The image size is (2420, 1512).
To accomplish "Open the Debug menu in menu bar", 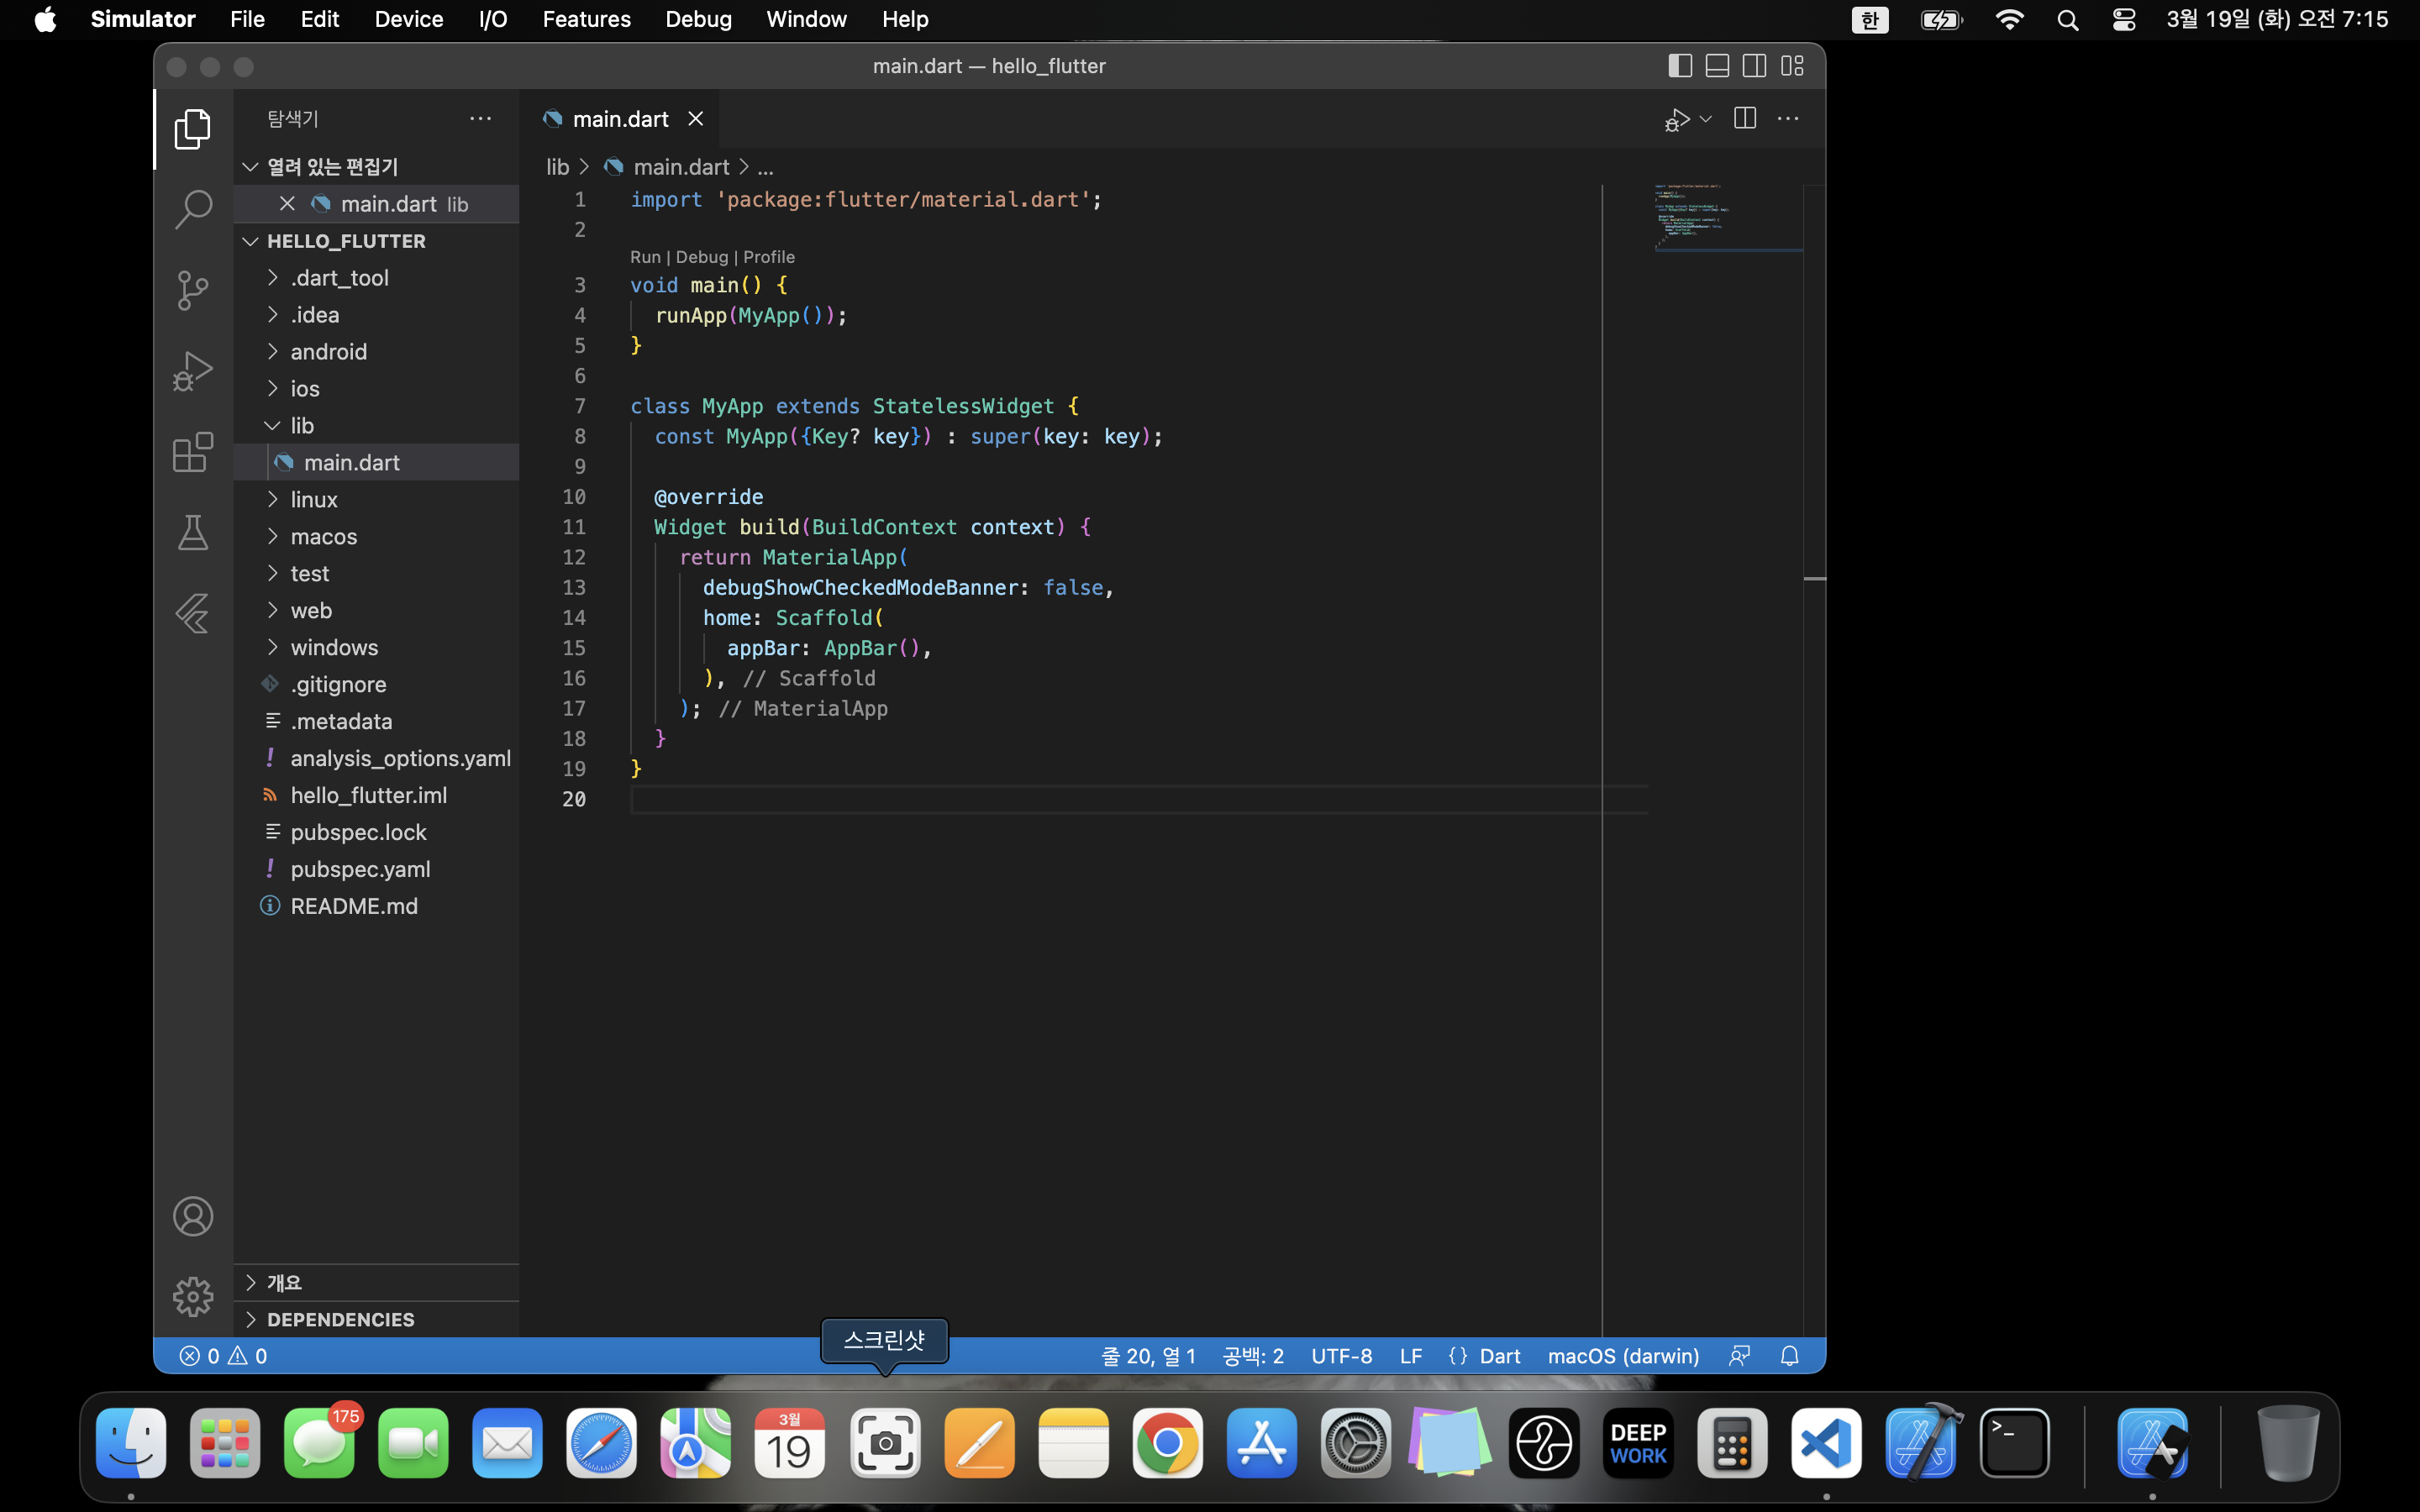I will [699, 19].
